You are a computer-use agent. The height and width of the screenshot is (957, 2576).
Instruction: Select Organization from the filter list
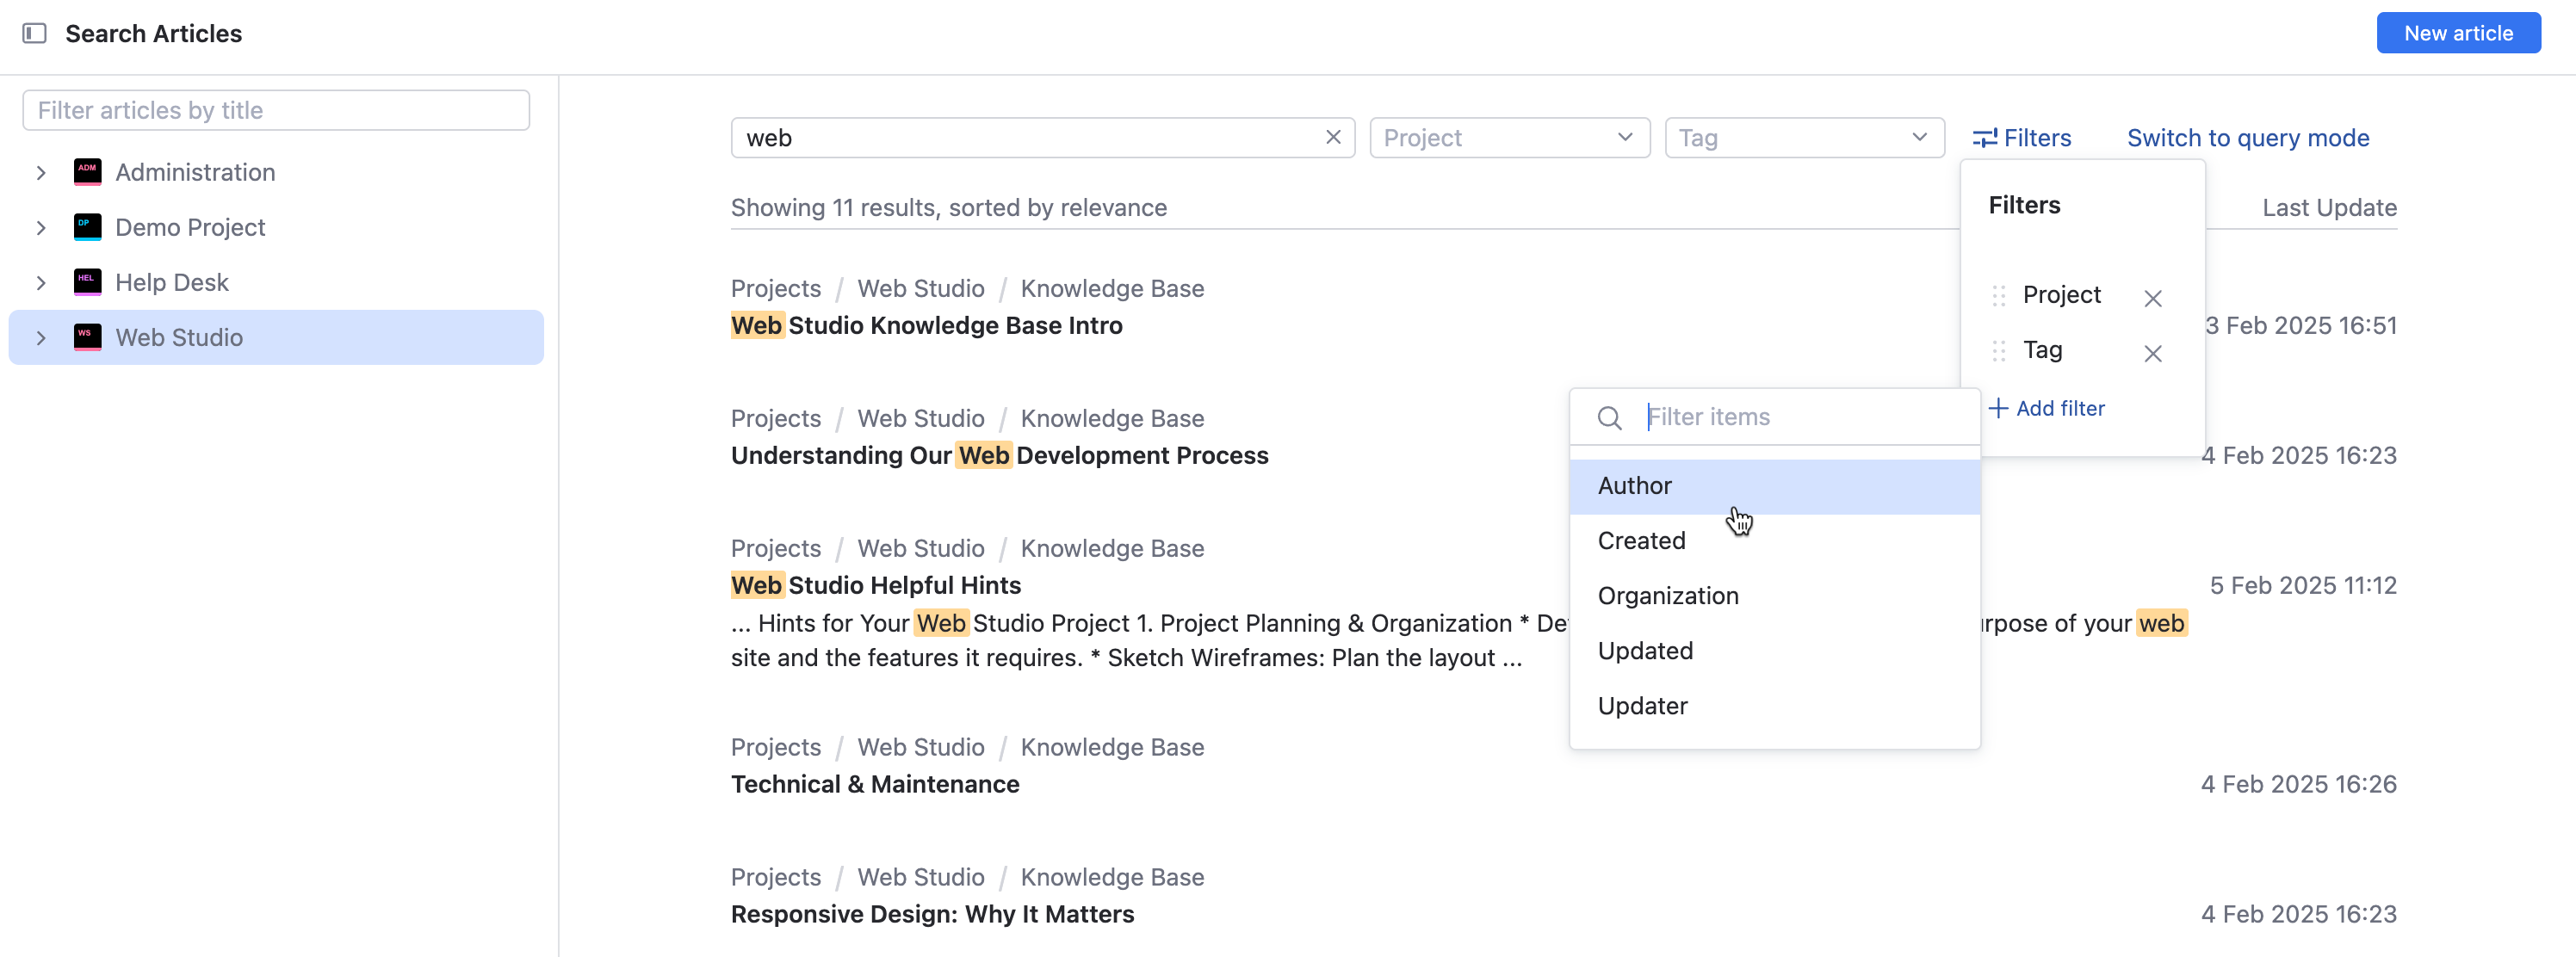(1668, 595)
